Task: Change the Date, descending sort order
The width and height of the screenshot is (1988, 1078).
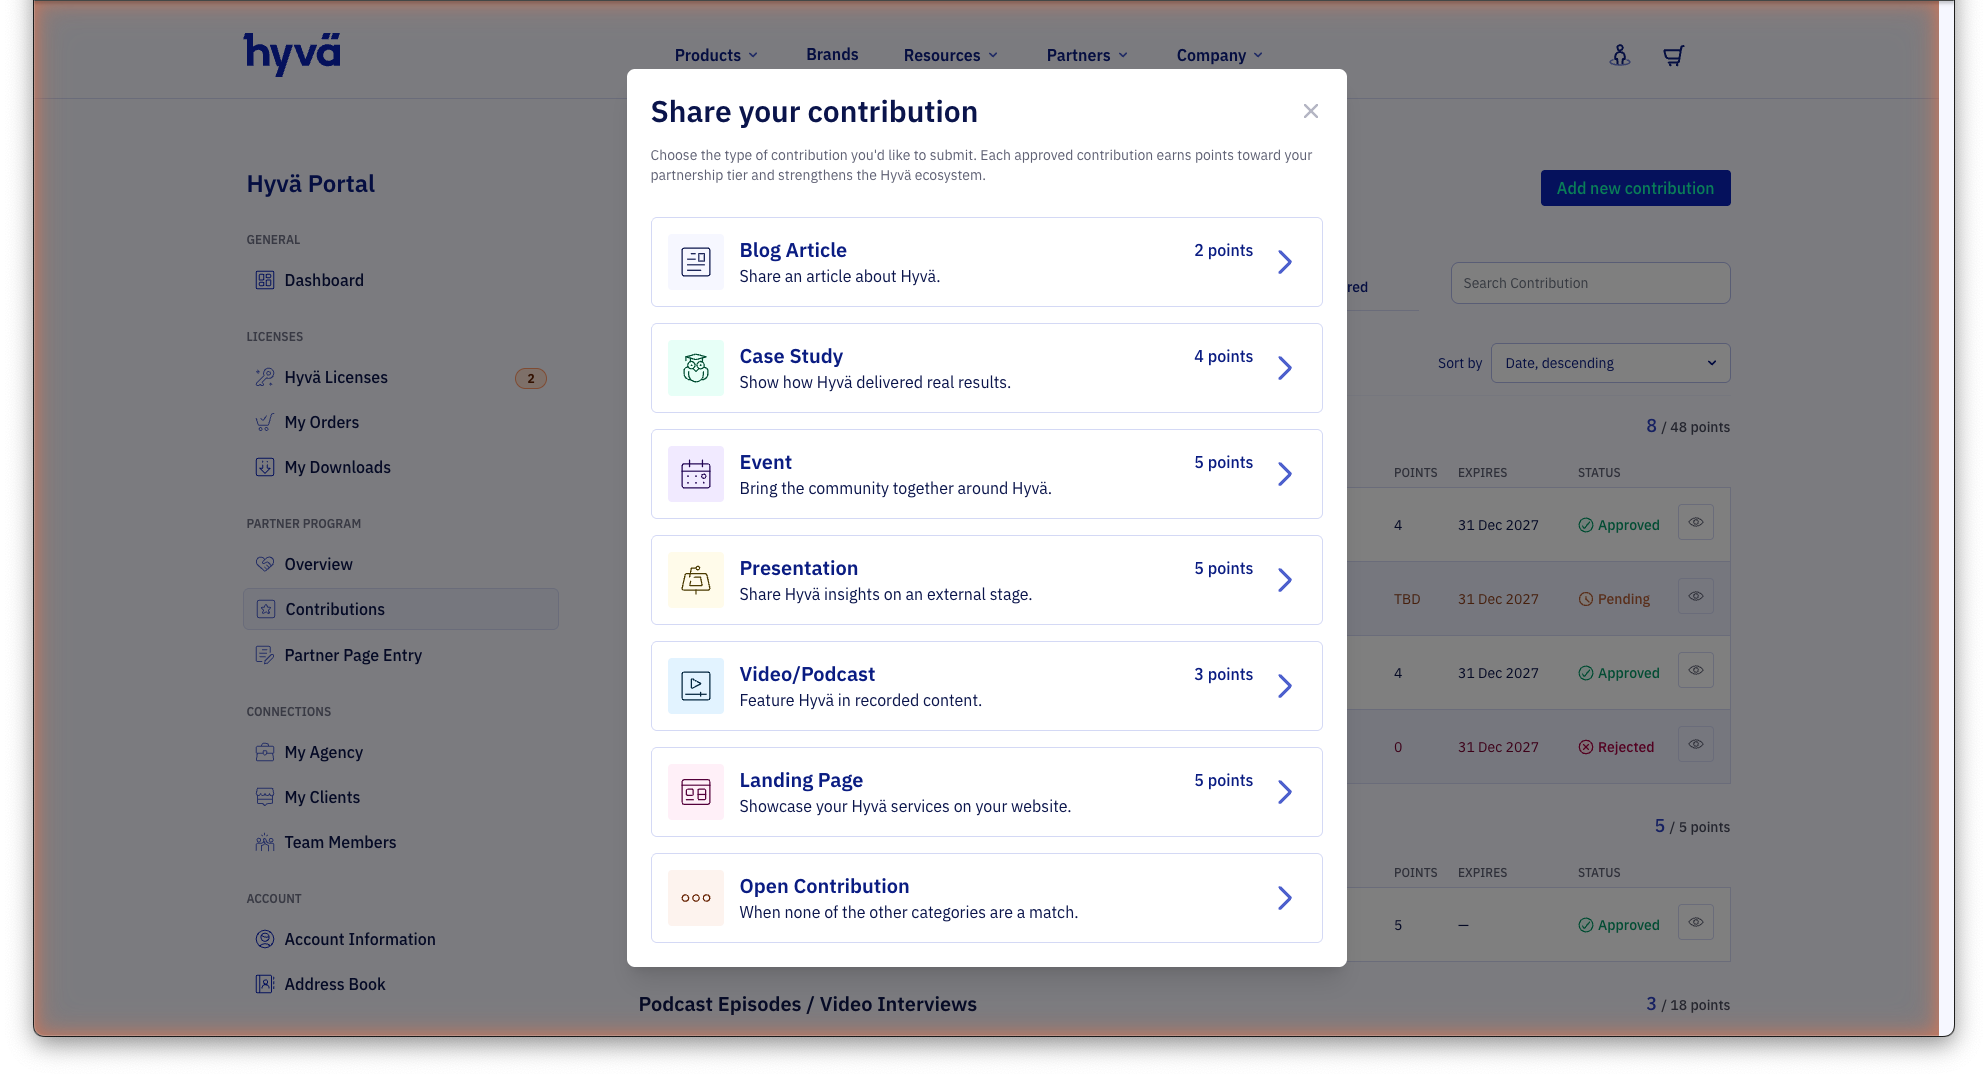Action: [x=1609, y=362]
